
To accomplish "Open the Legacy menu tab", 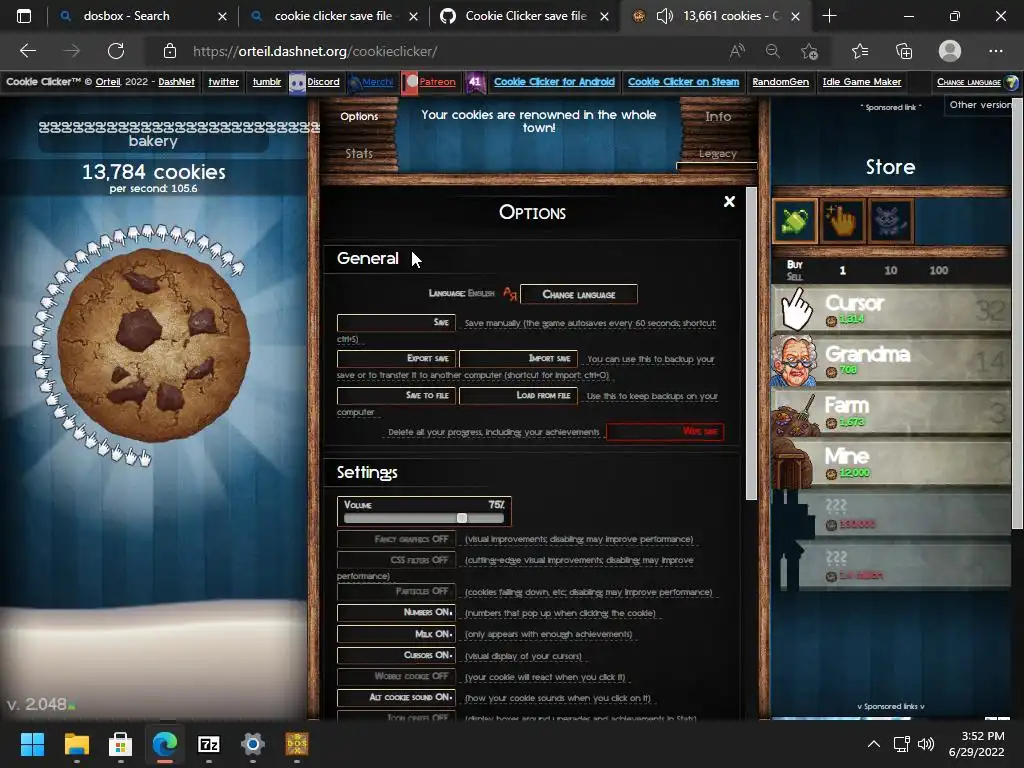I will pos(718,153).
